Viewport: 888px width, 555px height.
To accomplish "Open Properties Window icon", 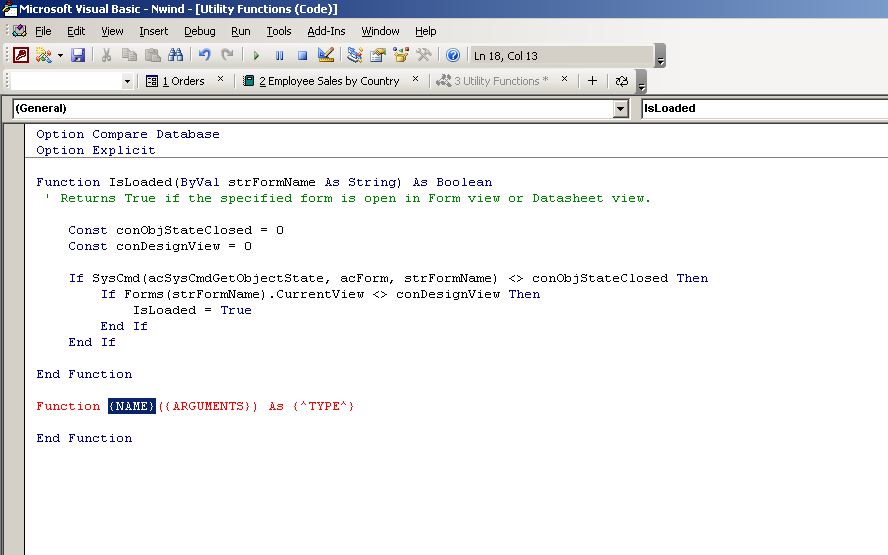I will click(x=378, y=55).
